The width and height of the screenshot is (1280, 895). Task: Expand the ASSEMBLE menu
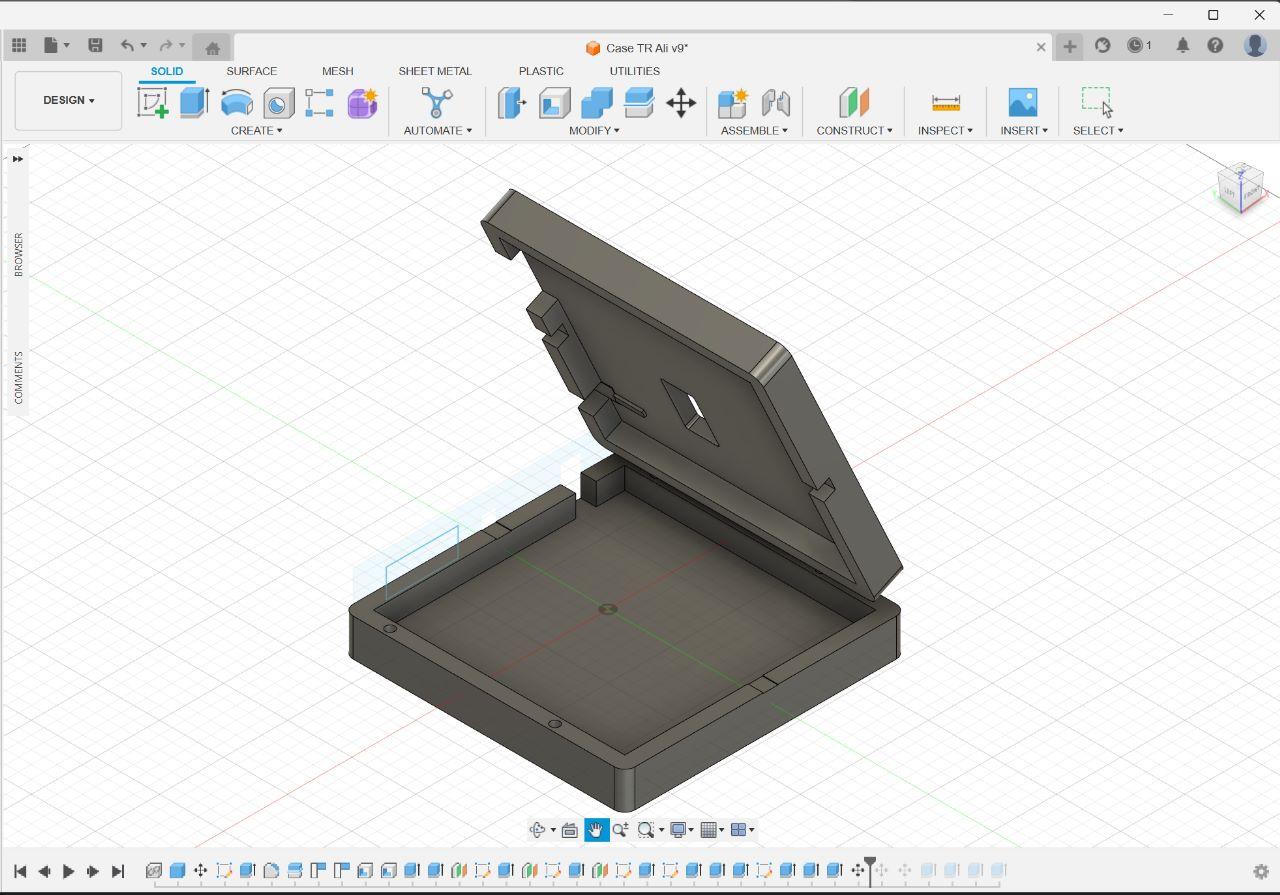[x=754, y=130]
